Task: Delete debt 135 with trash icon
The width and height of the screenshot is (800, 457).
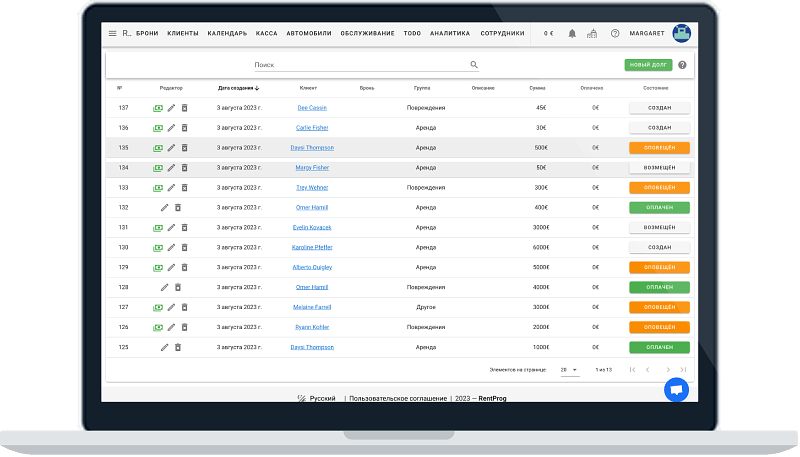Action: coord(185,147)
